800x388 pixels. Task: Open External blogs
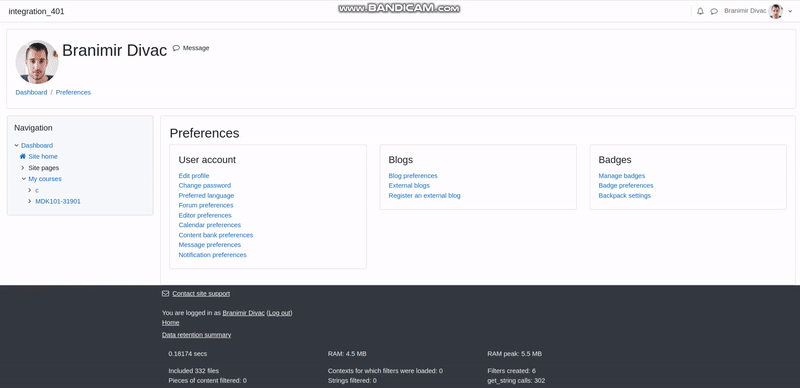(x=409, y=185)
